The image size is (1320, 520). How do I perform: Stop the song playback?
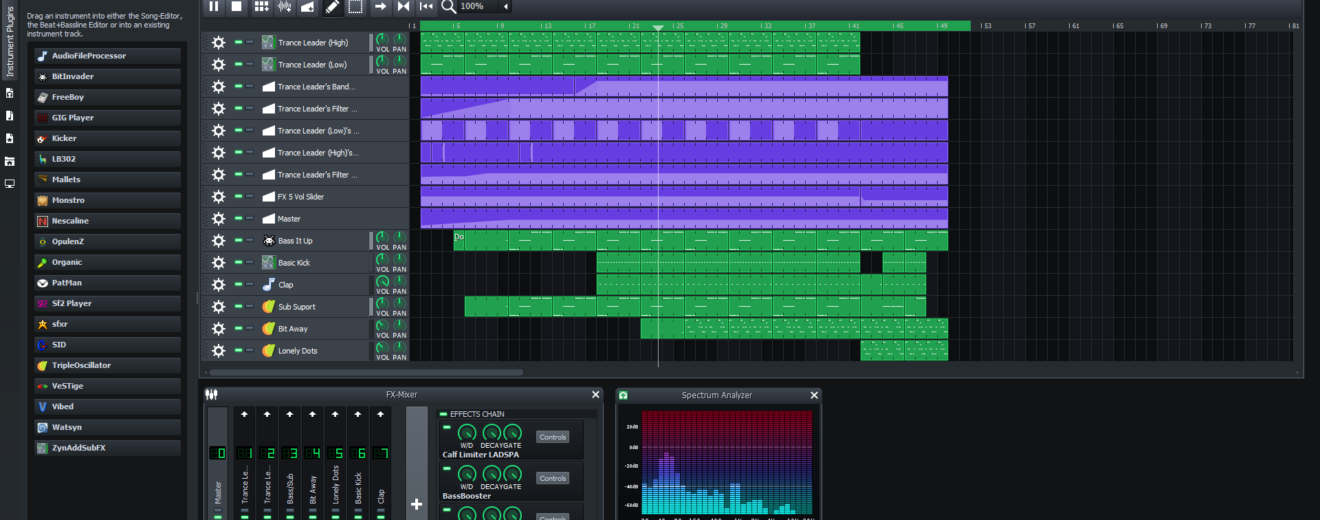tap(237, 7)
